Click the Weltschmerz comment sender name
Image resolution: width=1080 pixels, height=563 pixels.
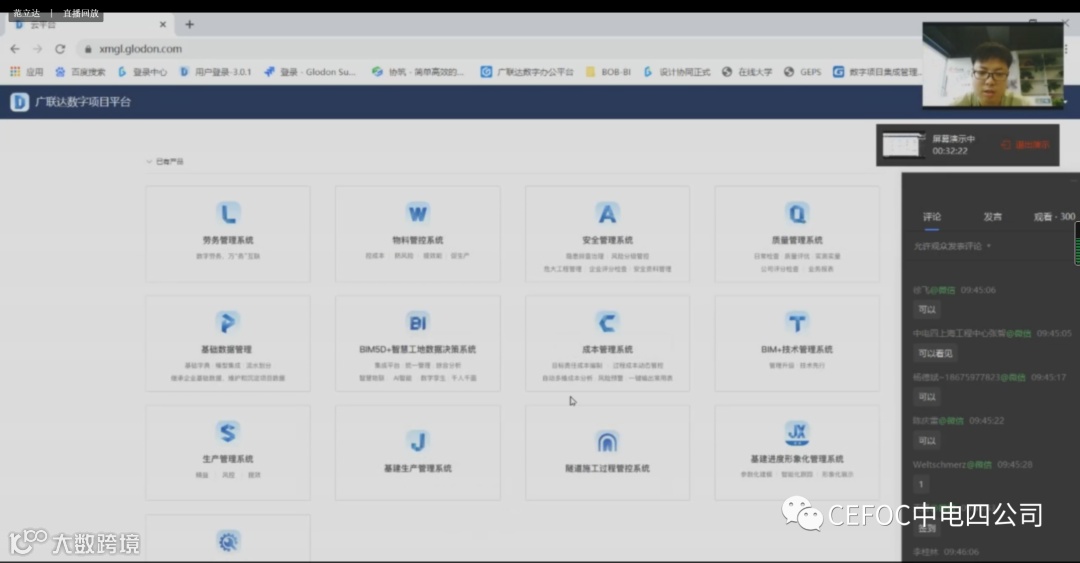click(953, 464)
